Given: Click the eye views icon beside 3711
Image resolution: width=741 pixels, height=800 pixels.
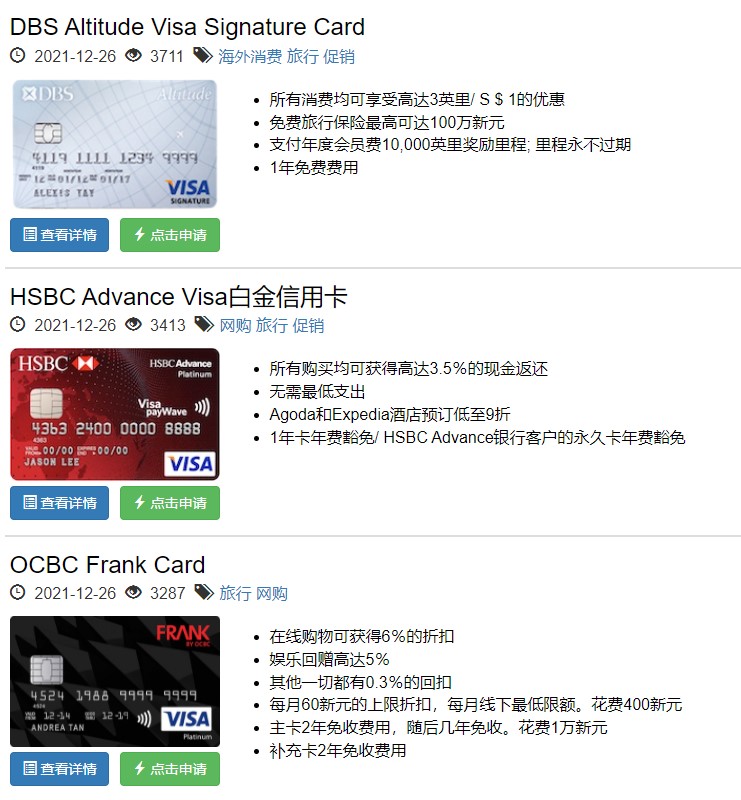Looking at the screenshot, I should click(x=134, y=55).
